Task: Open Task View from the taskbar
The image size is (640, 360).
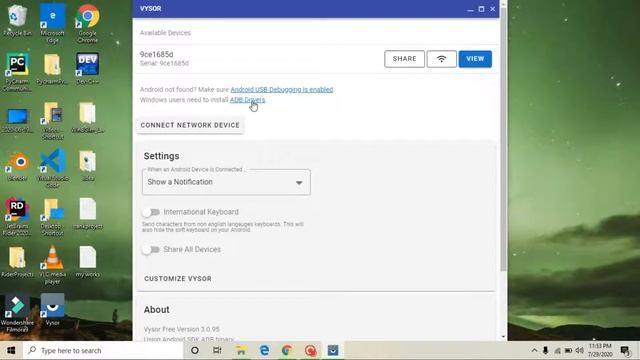Action: click(x=217, y=350)
